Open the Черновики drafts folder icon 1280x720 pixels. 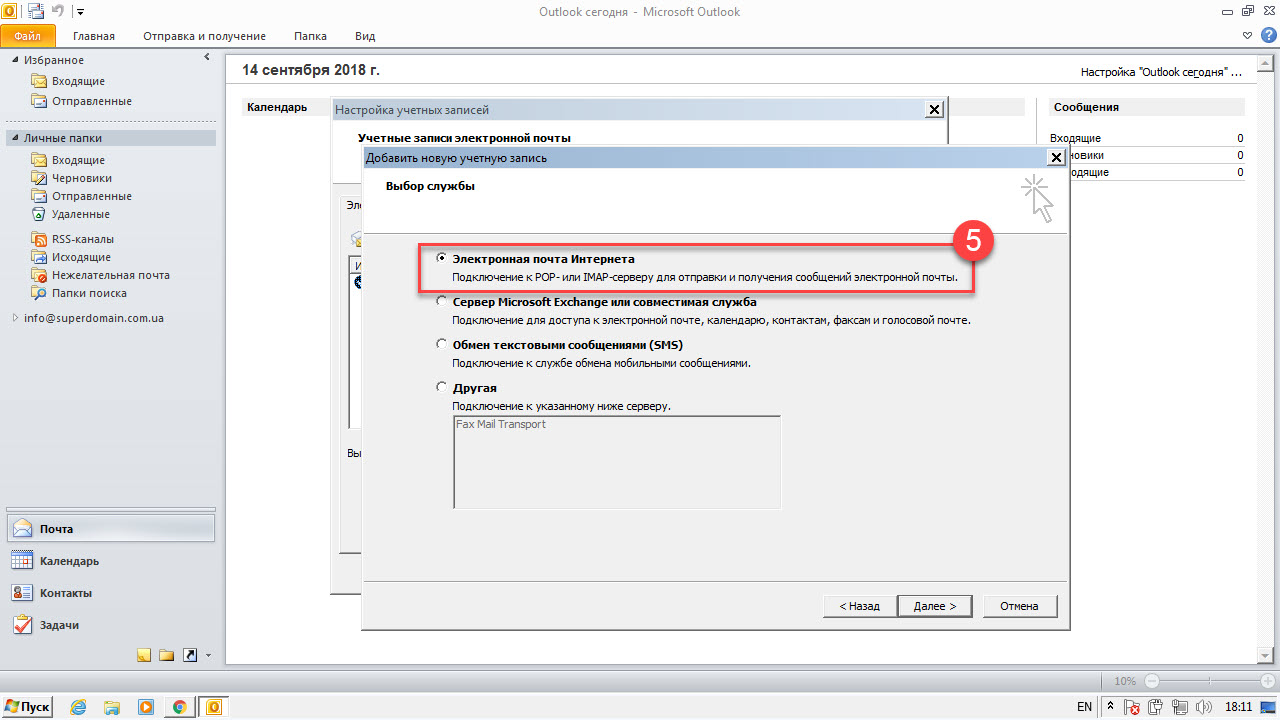click(x=39, y=178)
